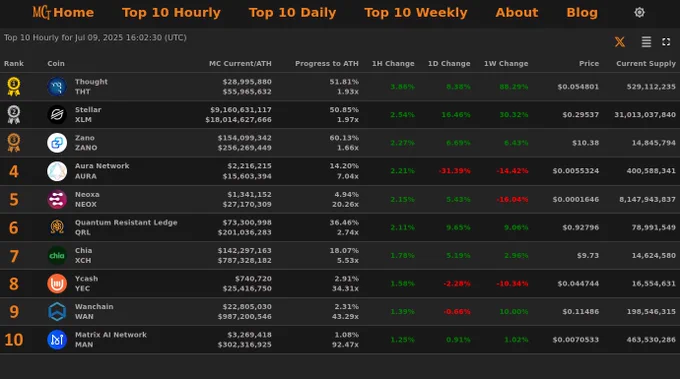Click Wanchain supply 198,546,315

coord(651,311)
